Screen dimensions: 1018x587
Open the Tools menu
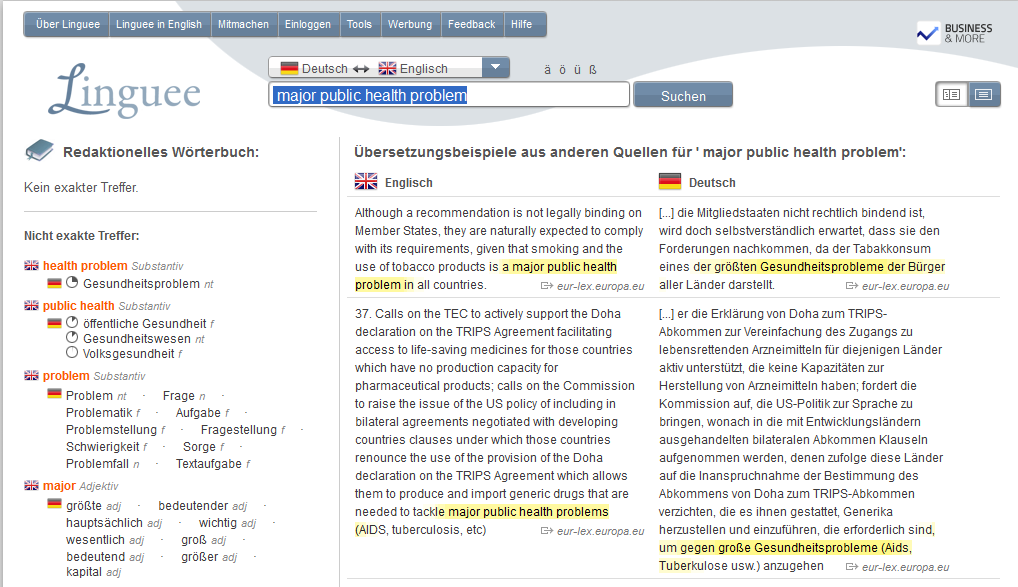coord(359,25)
